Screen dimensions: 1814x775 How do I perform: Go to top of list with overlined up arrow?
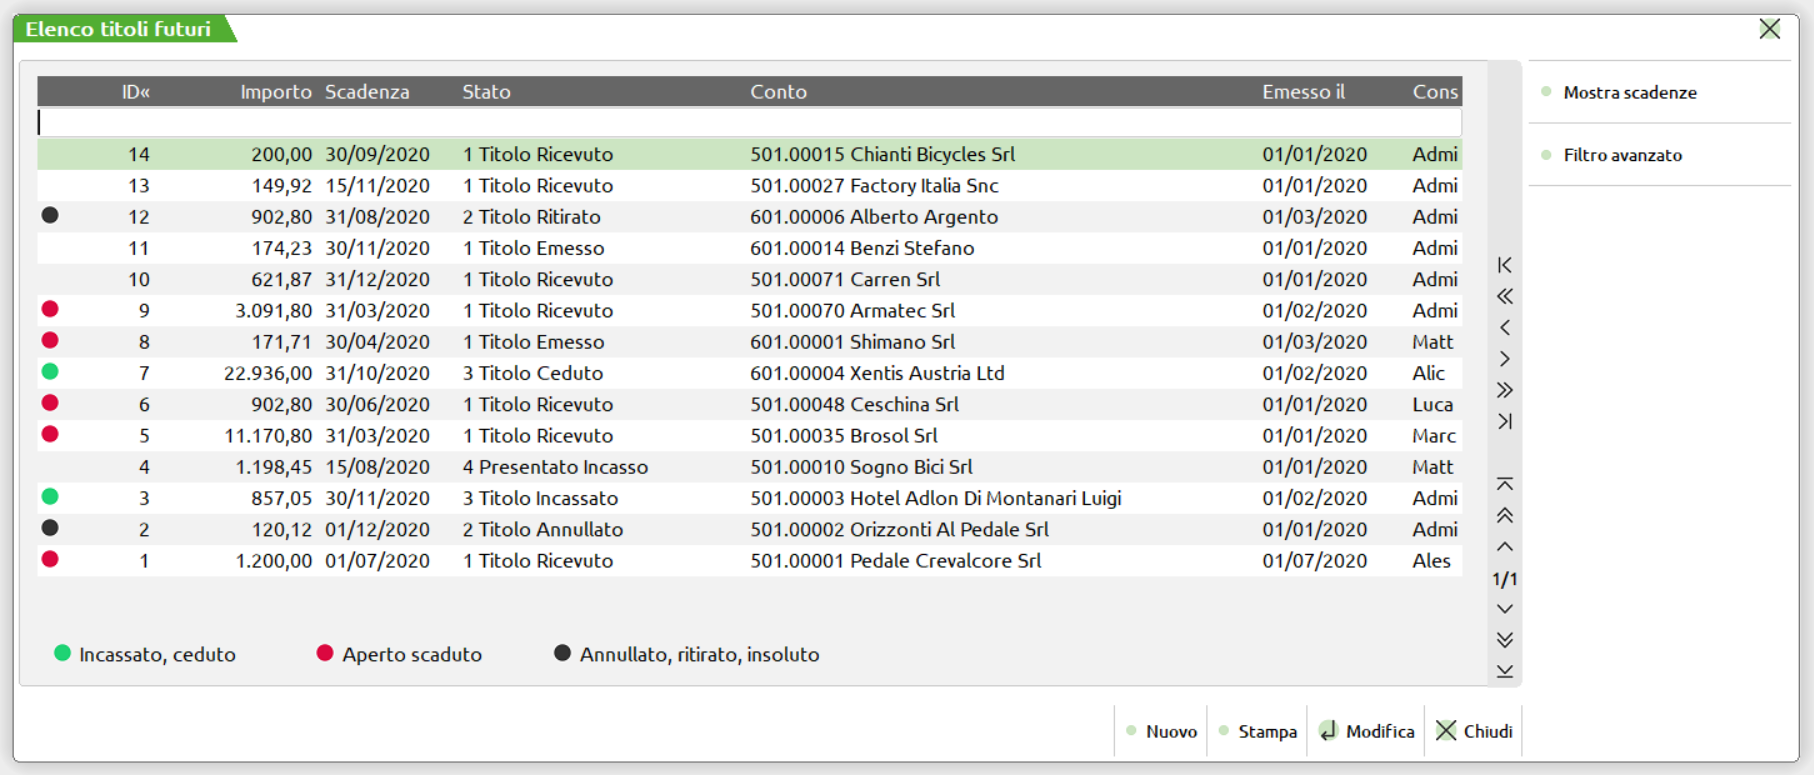coord(1504,484)
